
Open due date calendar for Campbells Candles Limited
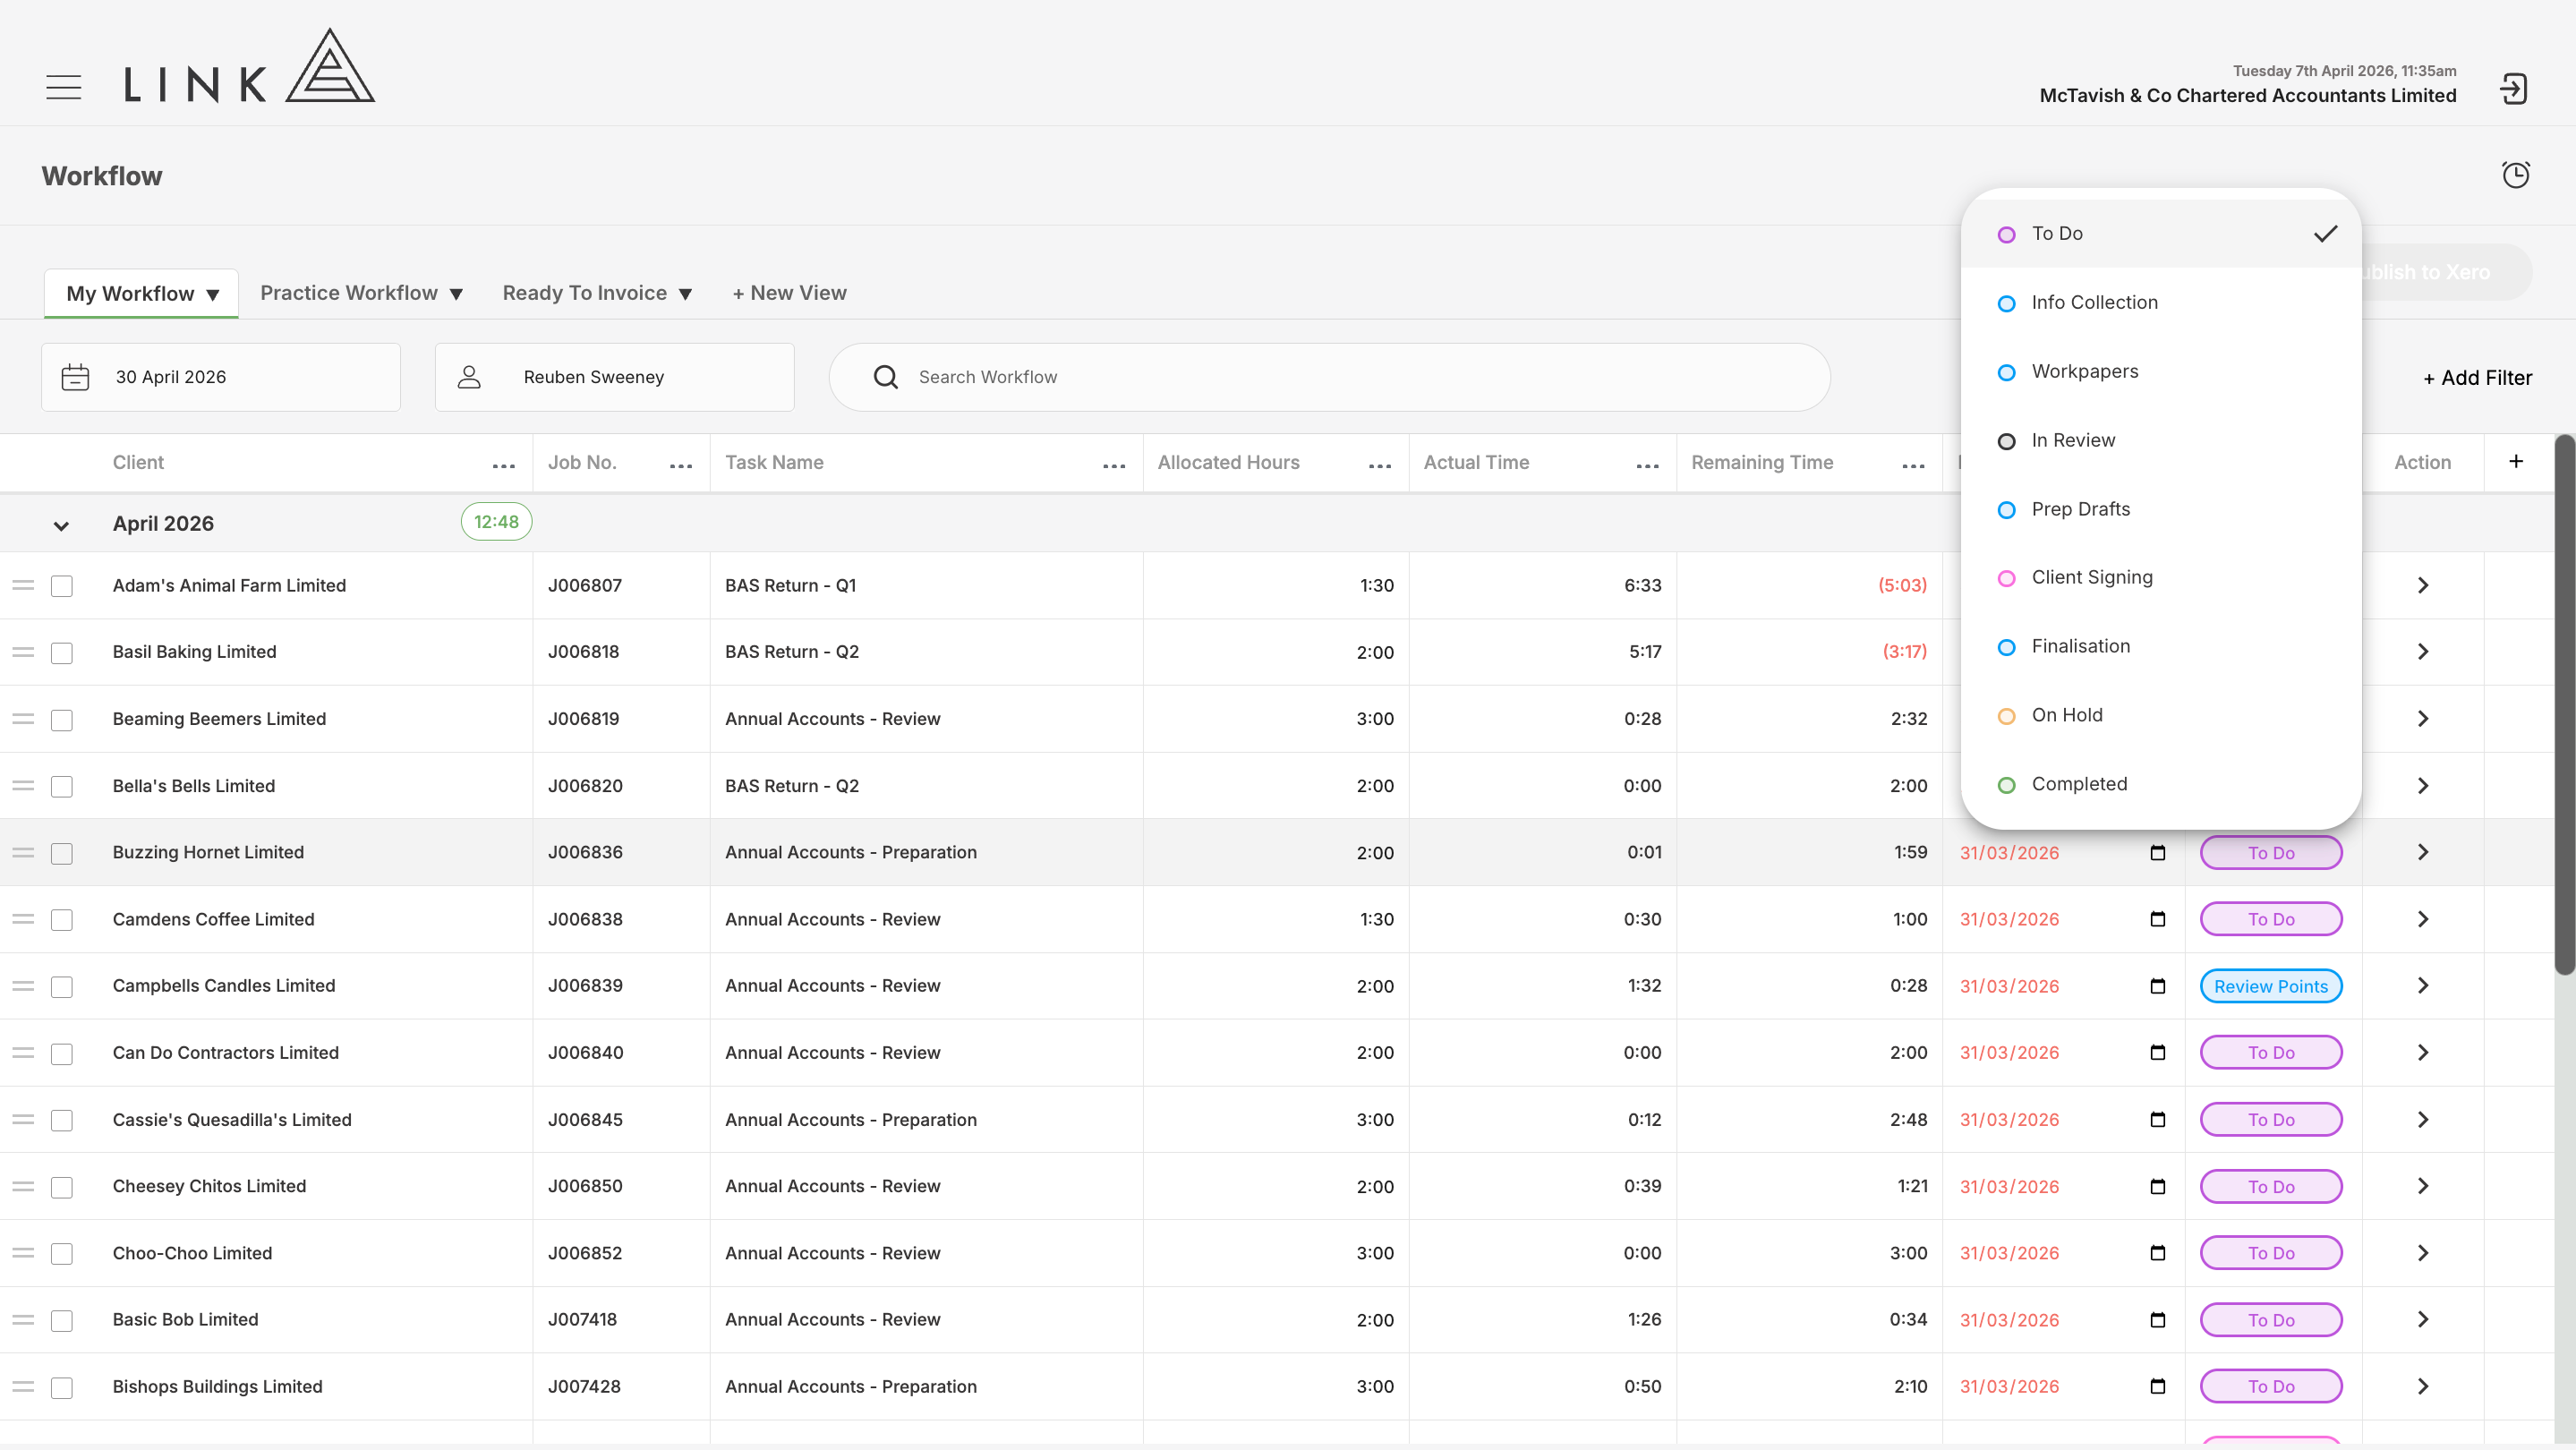coord(2158,986)
